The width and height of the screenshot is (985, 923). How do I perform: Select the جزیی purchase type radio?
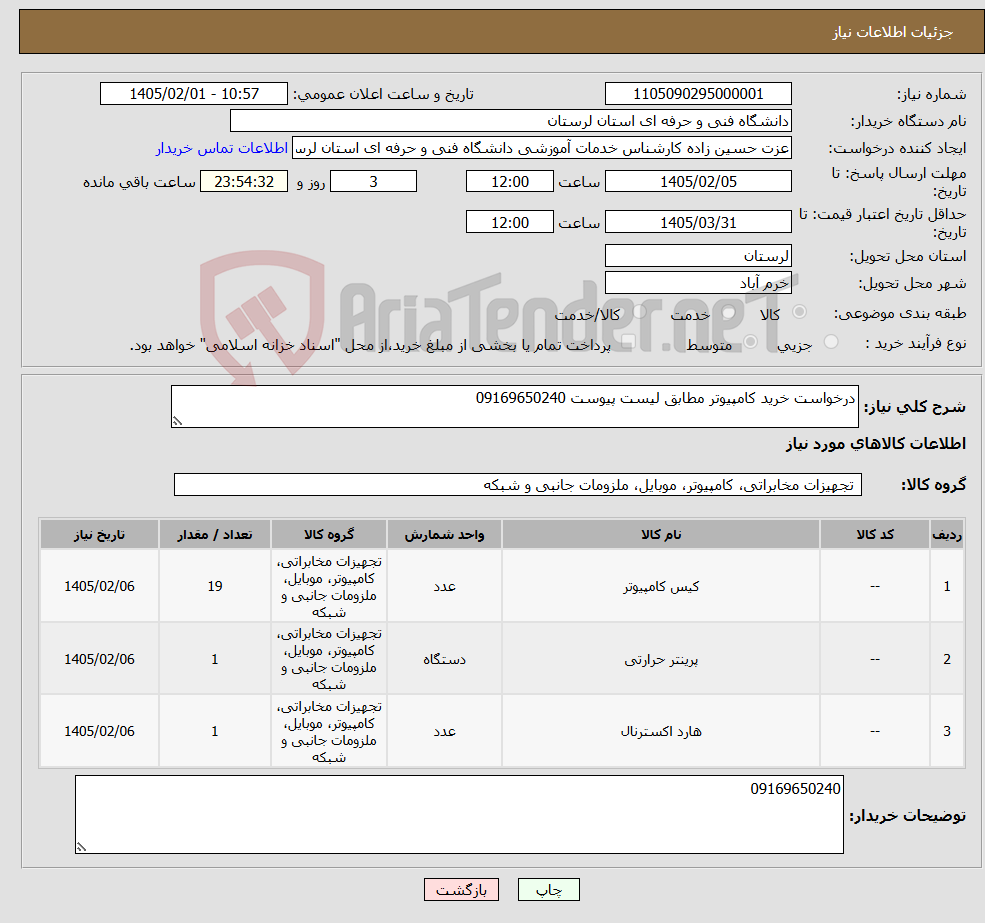click(x=831, y=342)
